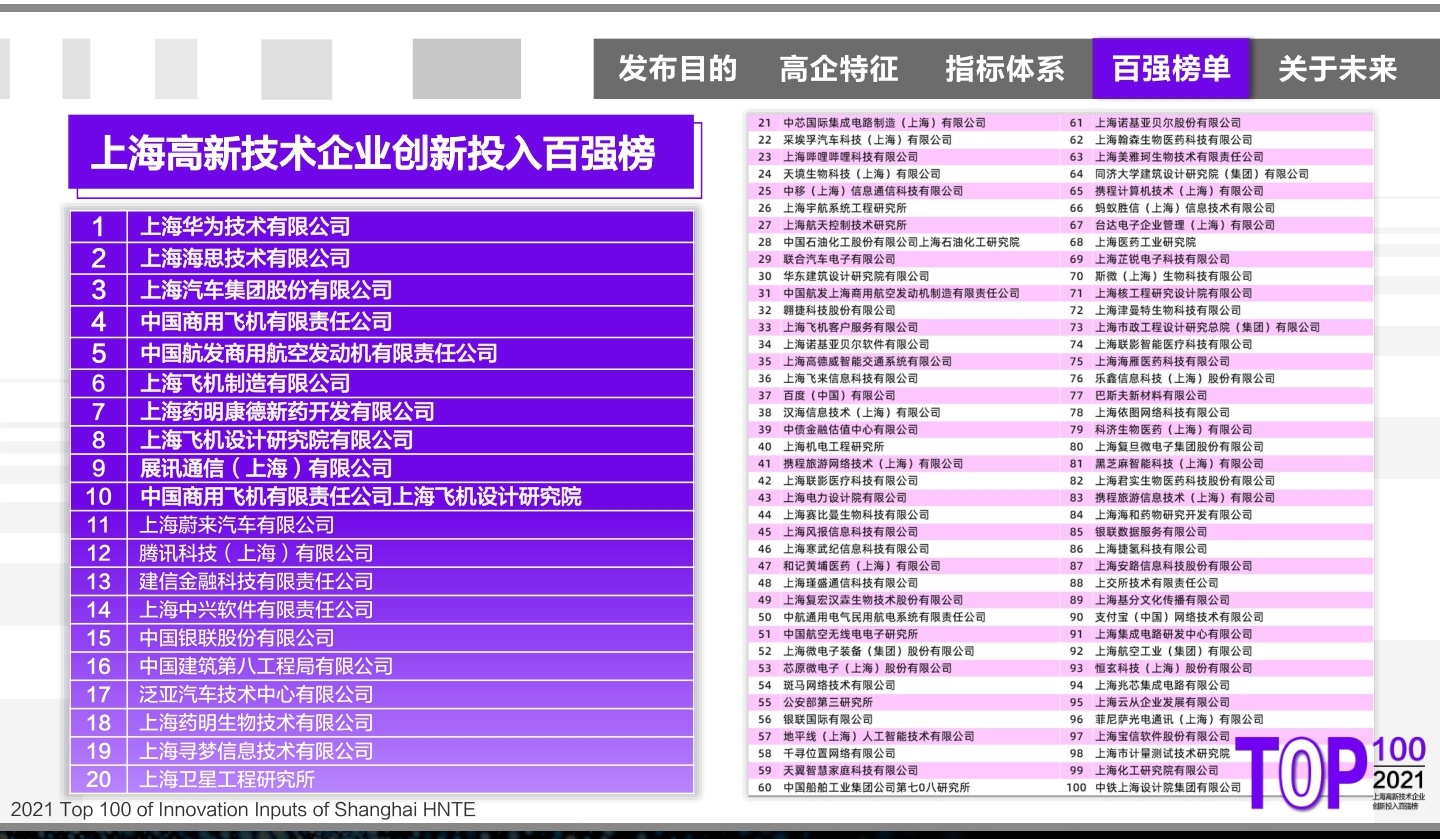Click 上海电力设计院有限公司

coord(844,497)
